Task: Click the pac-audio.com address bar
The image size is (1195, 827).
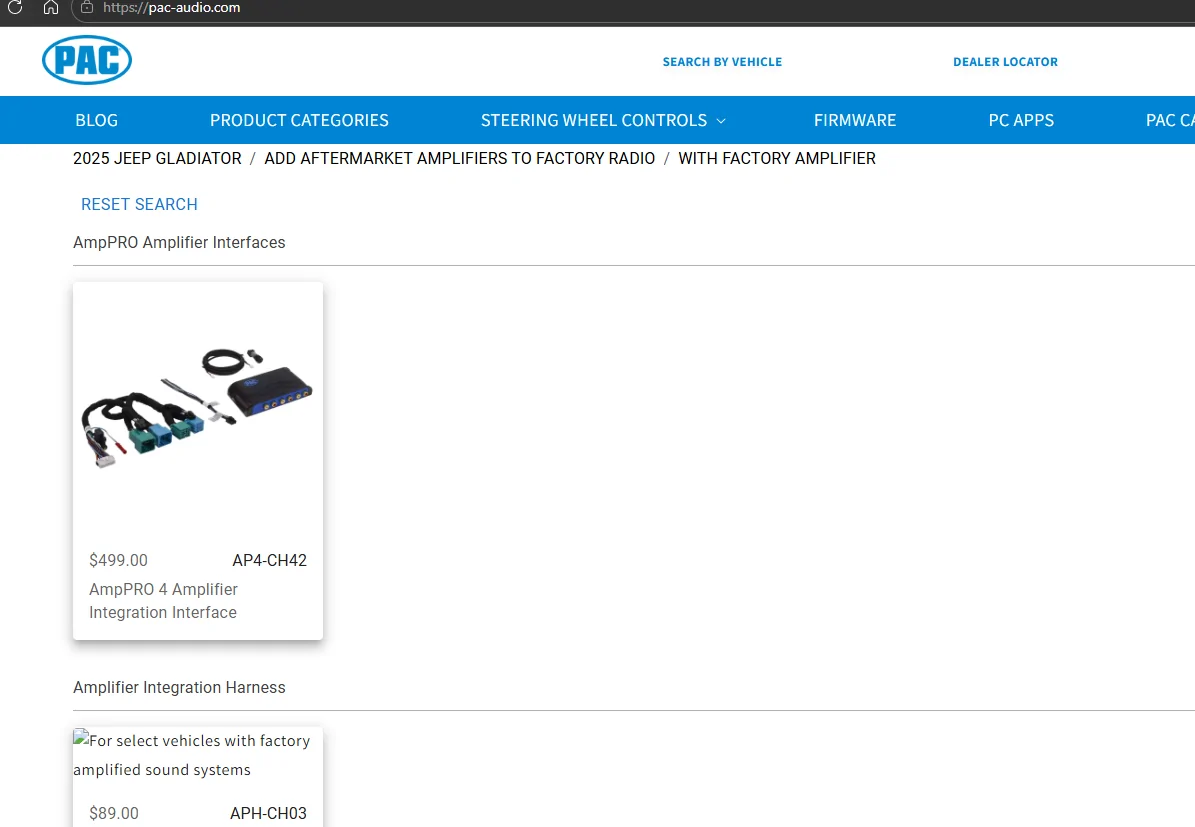Action: click(x=633, y=8)
